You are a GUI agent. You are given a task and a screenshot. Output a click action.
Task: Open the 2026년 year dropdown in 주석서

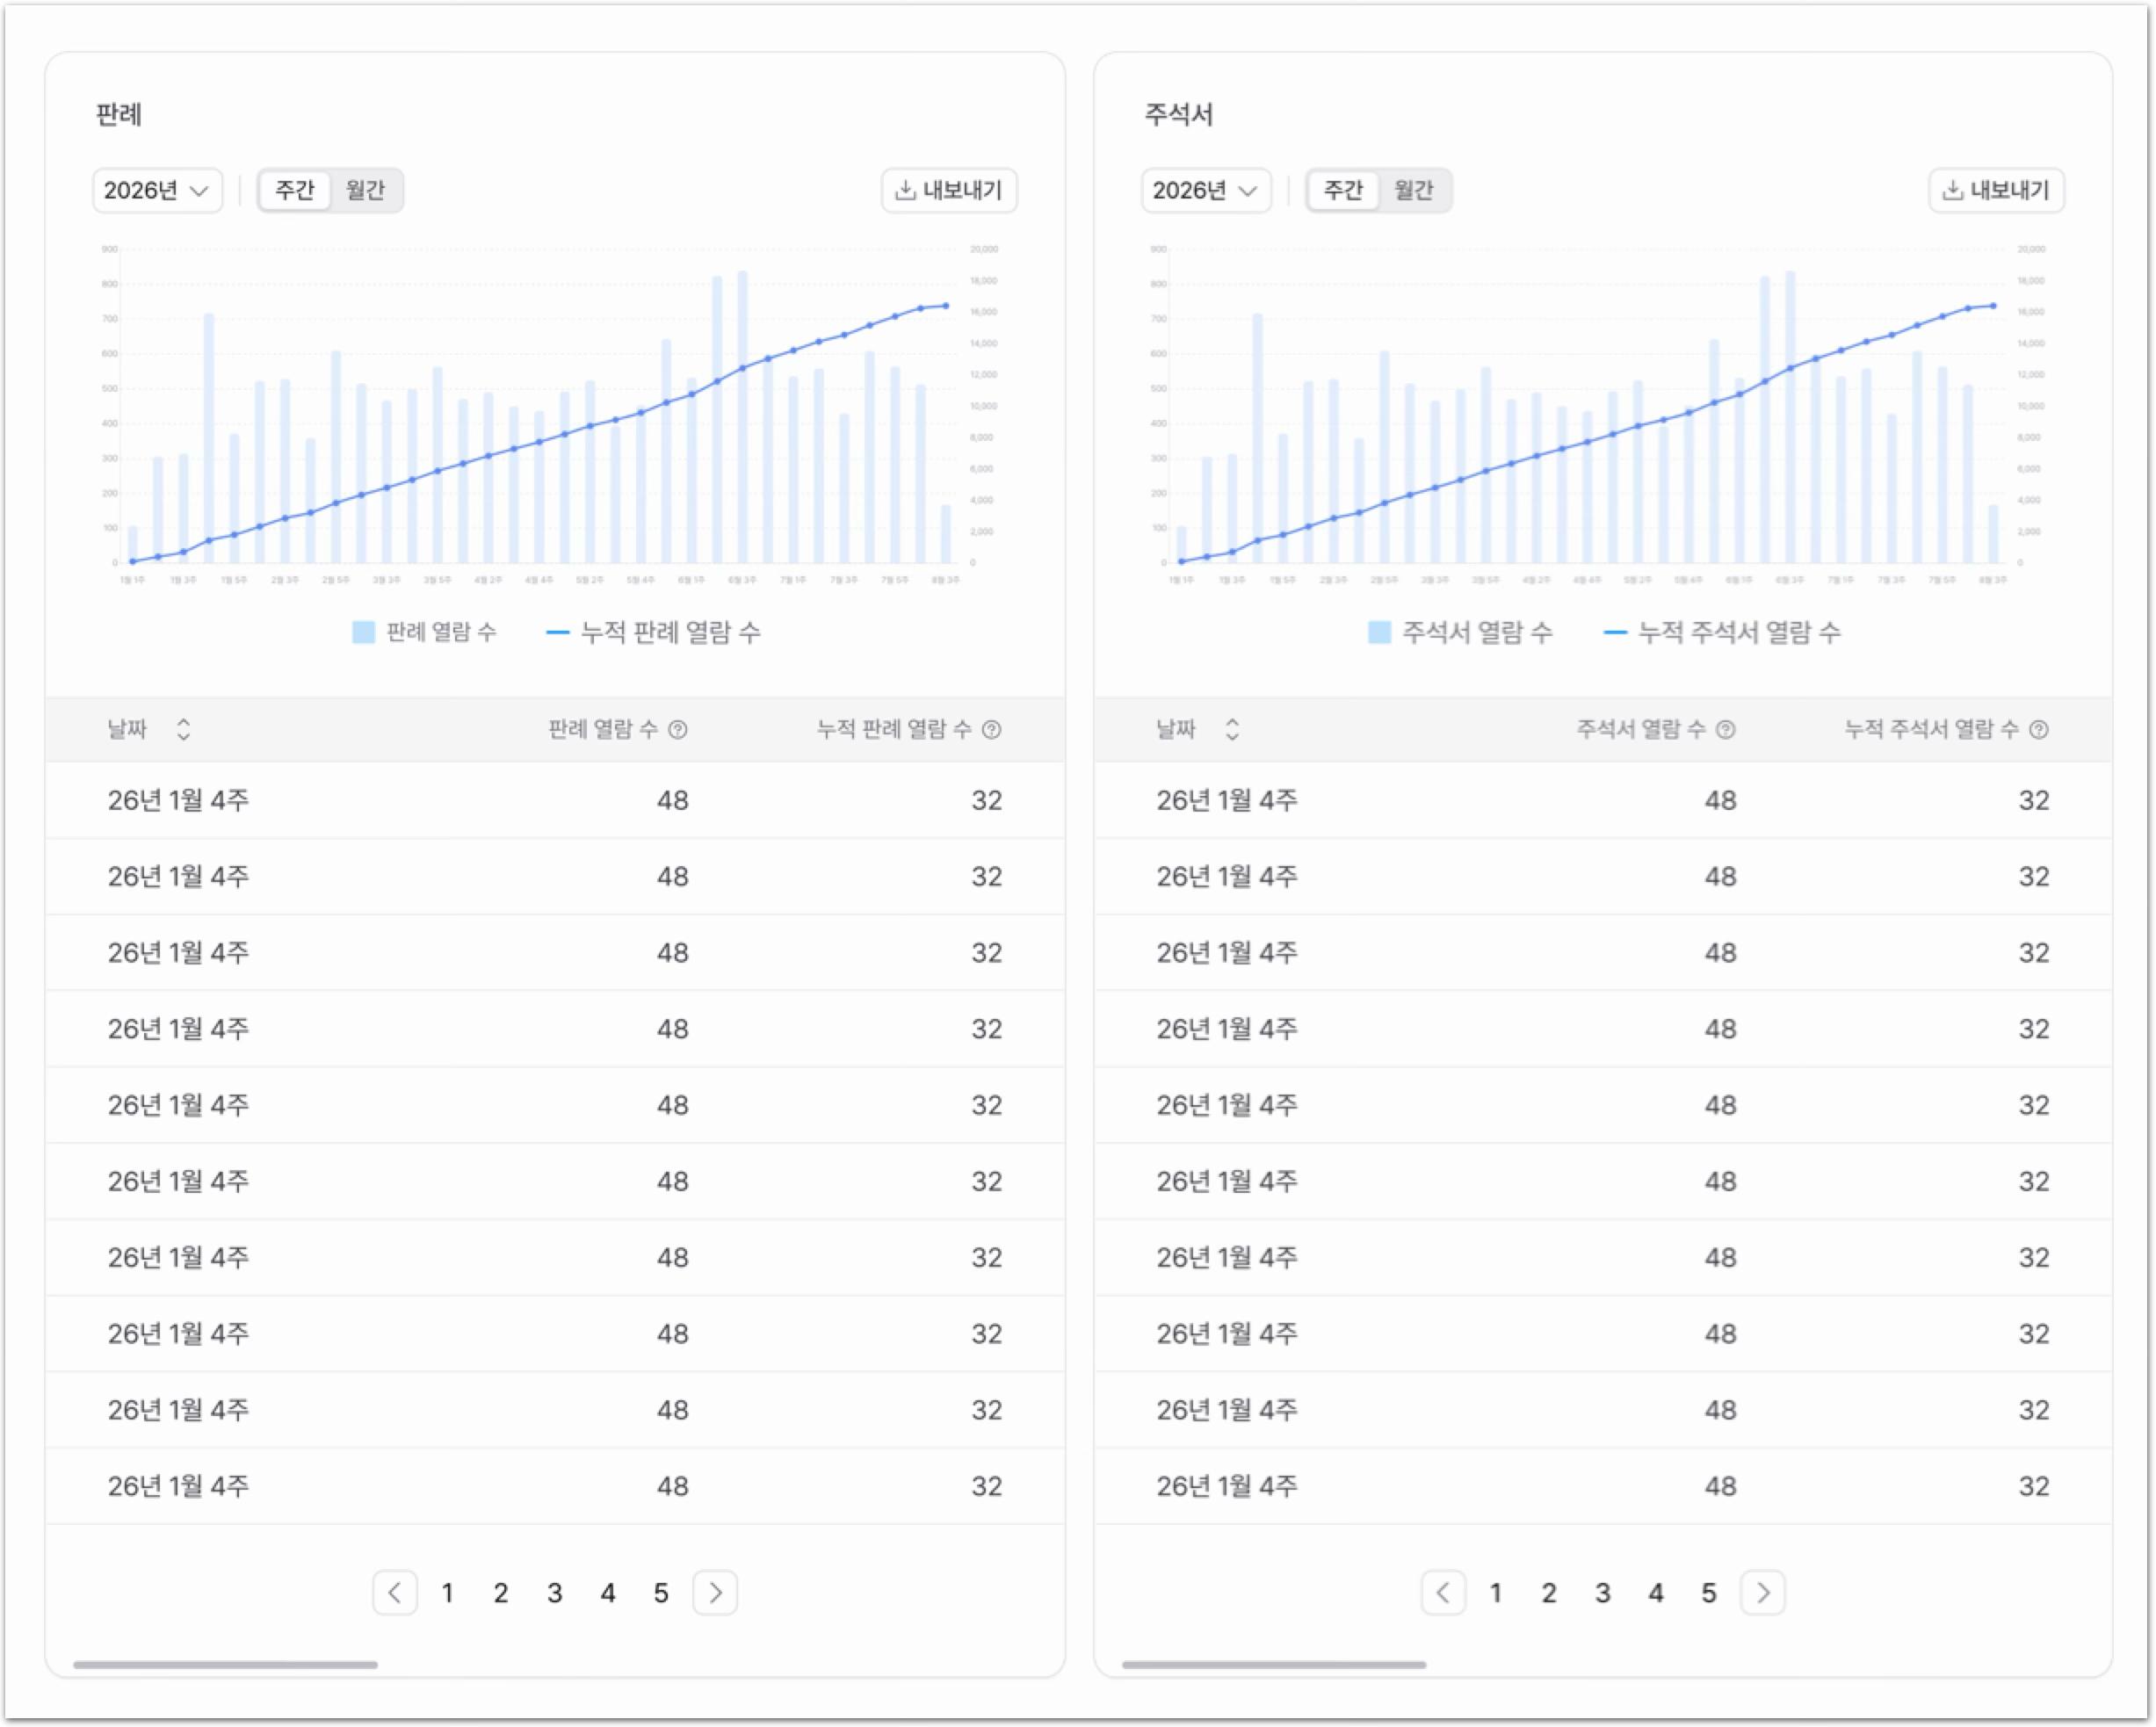coord(1206,190)
